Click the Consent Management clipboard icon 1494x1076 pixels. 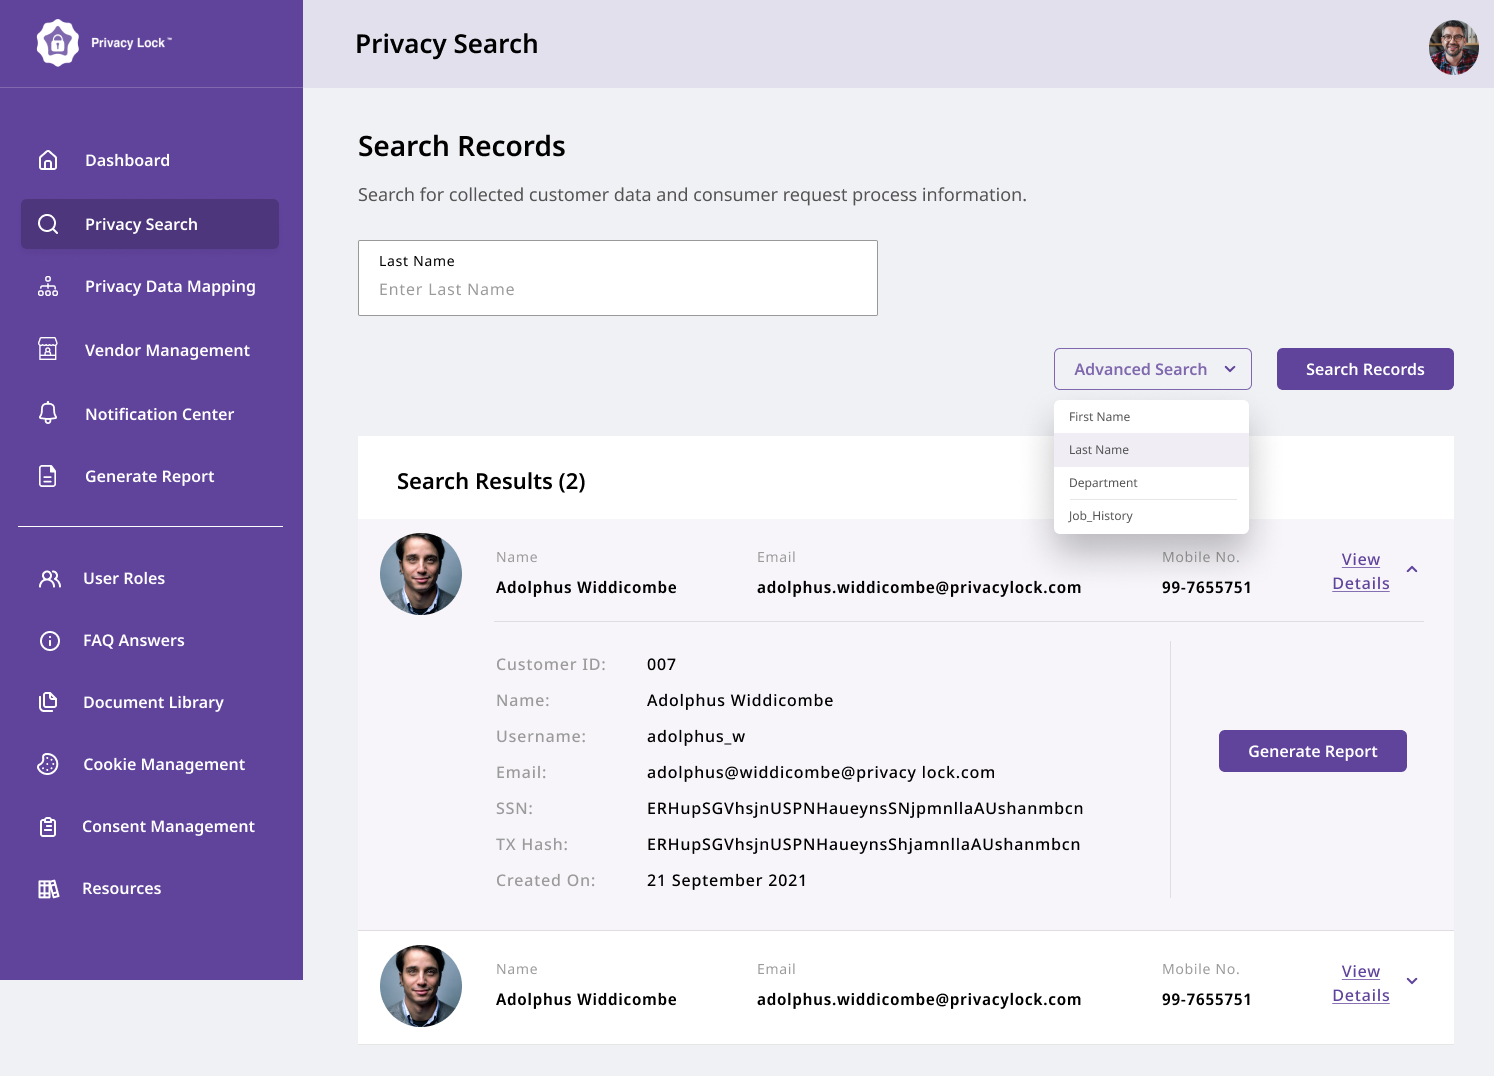pos(48,826)
